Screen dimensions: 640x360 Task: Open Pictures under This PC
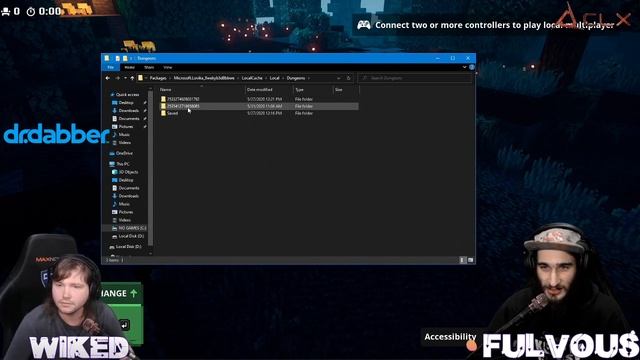point(126,212)
